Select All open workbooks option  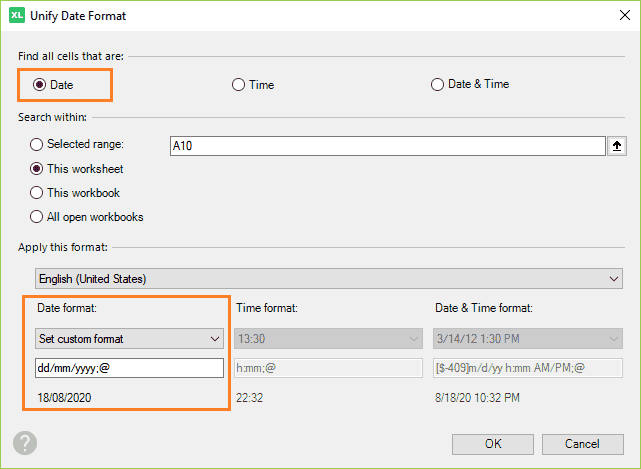[36, 217]
